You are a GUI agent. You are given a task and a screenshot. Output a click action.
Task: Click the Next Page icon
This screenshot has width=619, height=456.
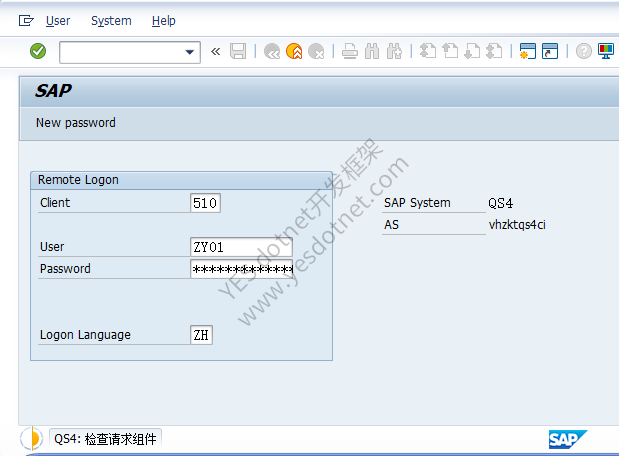(x=472, y=51)
